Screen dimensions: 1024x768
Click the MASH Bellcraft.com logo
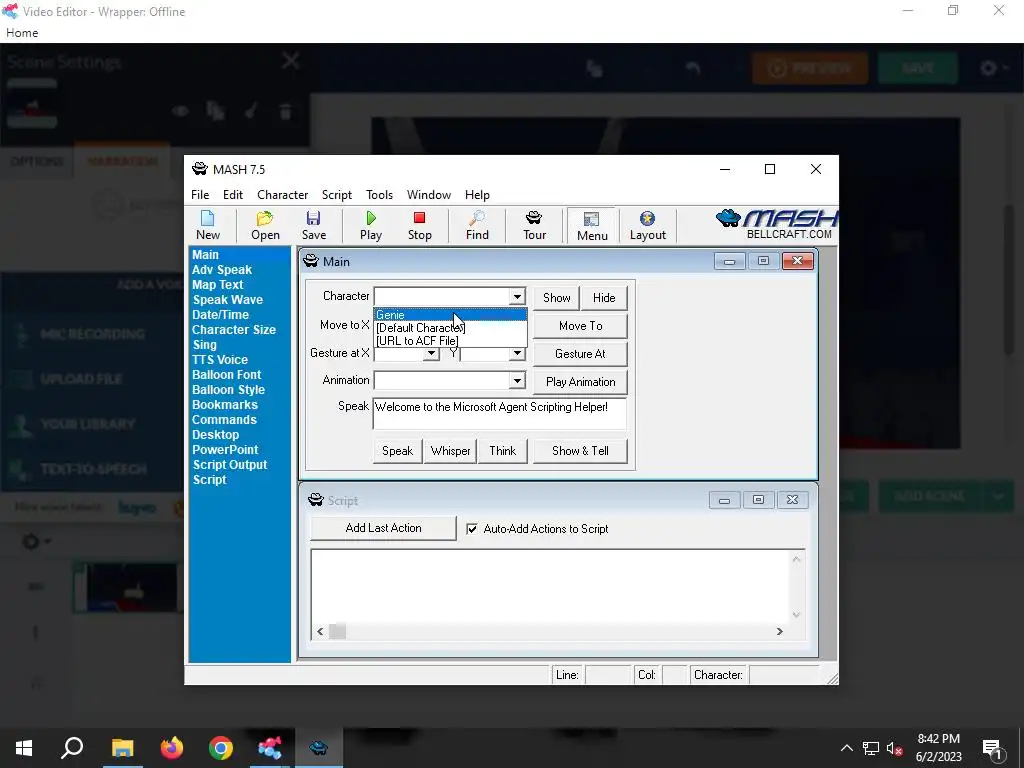point(776,225)
